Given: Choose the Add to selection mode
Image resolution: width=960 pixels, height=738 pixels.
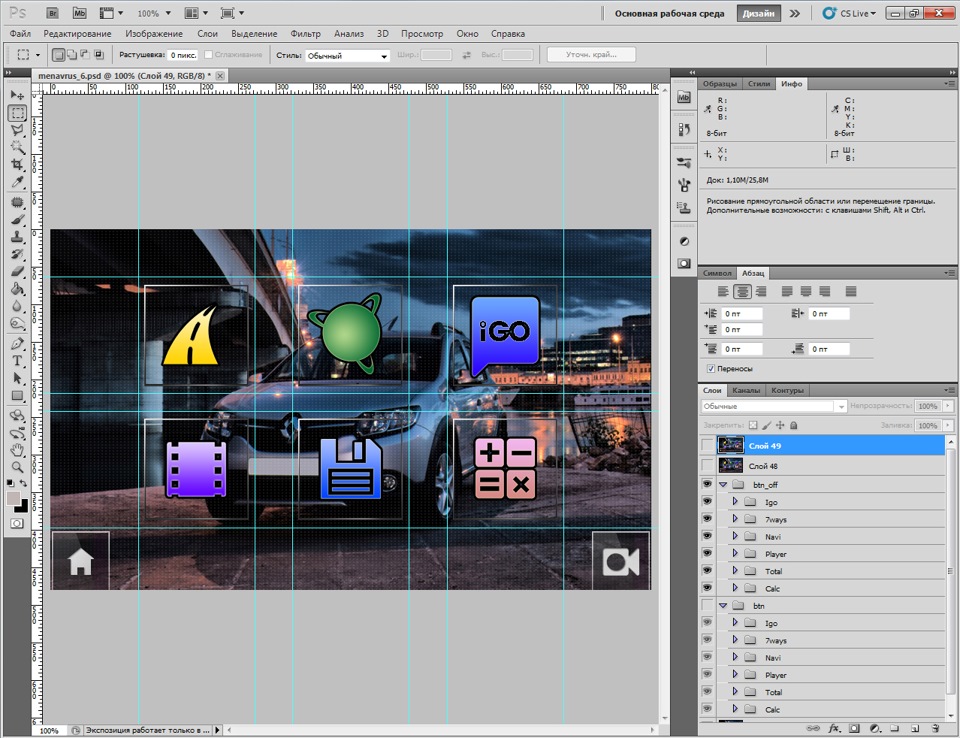Looking at the screenshot, I should click(72, 55).
